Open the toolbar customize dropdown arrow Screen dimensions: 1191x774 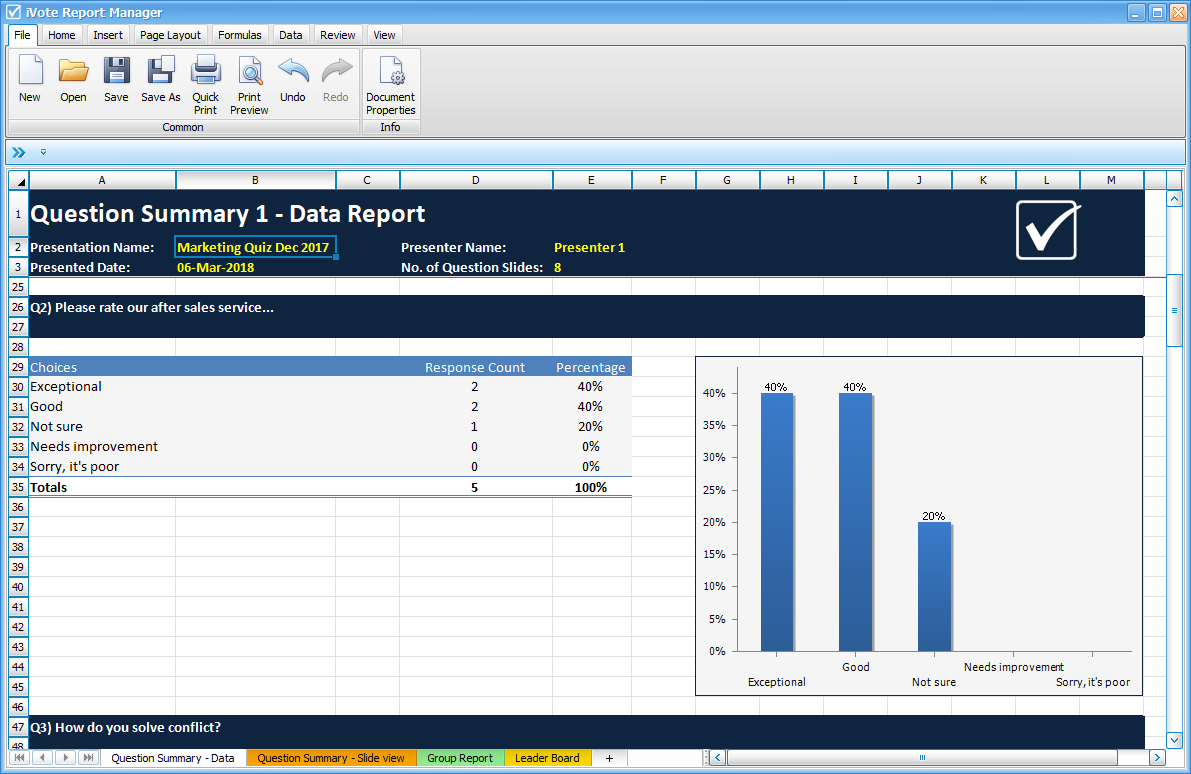pos(42,152)
